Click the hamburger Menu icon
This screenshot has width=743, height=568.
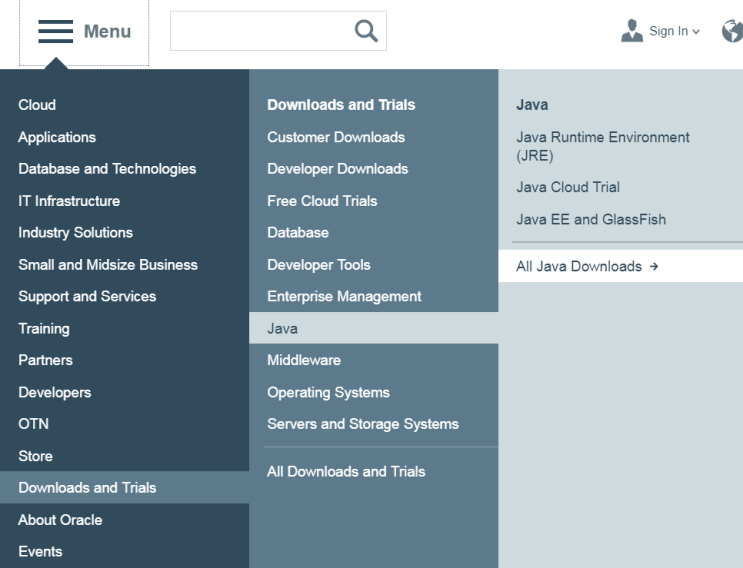point(57,32)
